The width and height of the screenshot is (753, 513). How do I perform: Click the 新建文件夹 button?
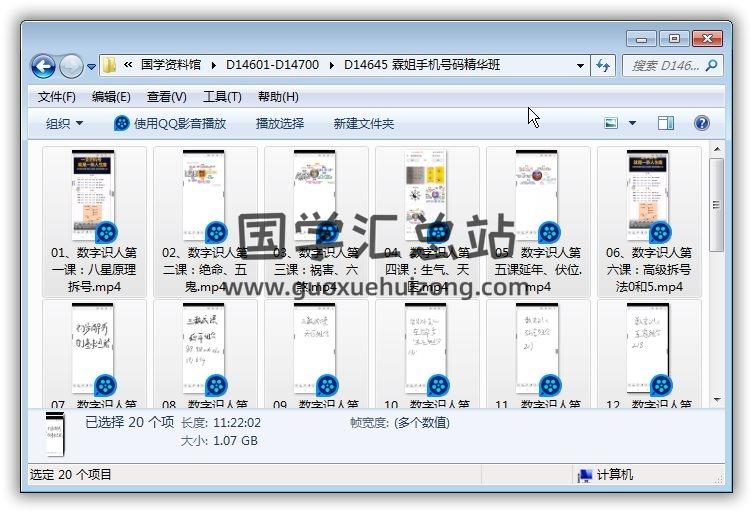click(364, 124)
